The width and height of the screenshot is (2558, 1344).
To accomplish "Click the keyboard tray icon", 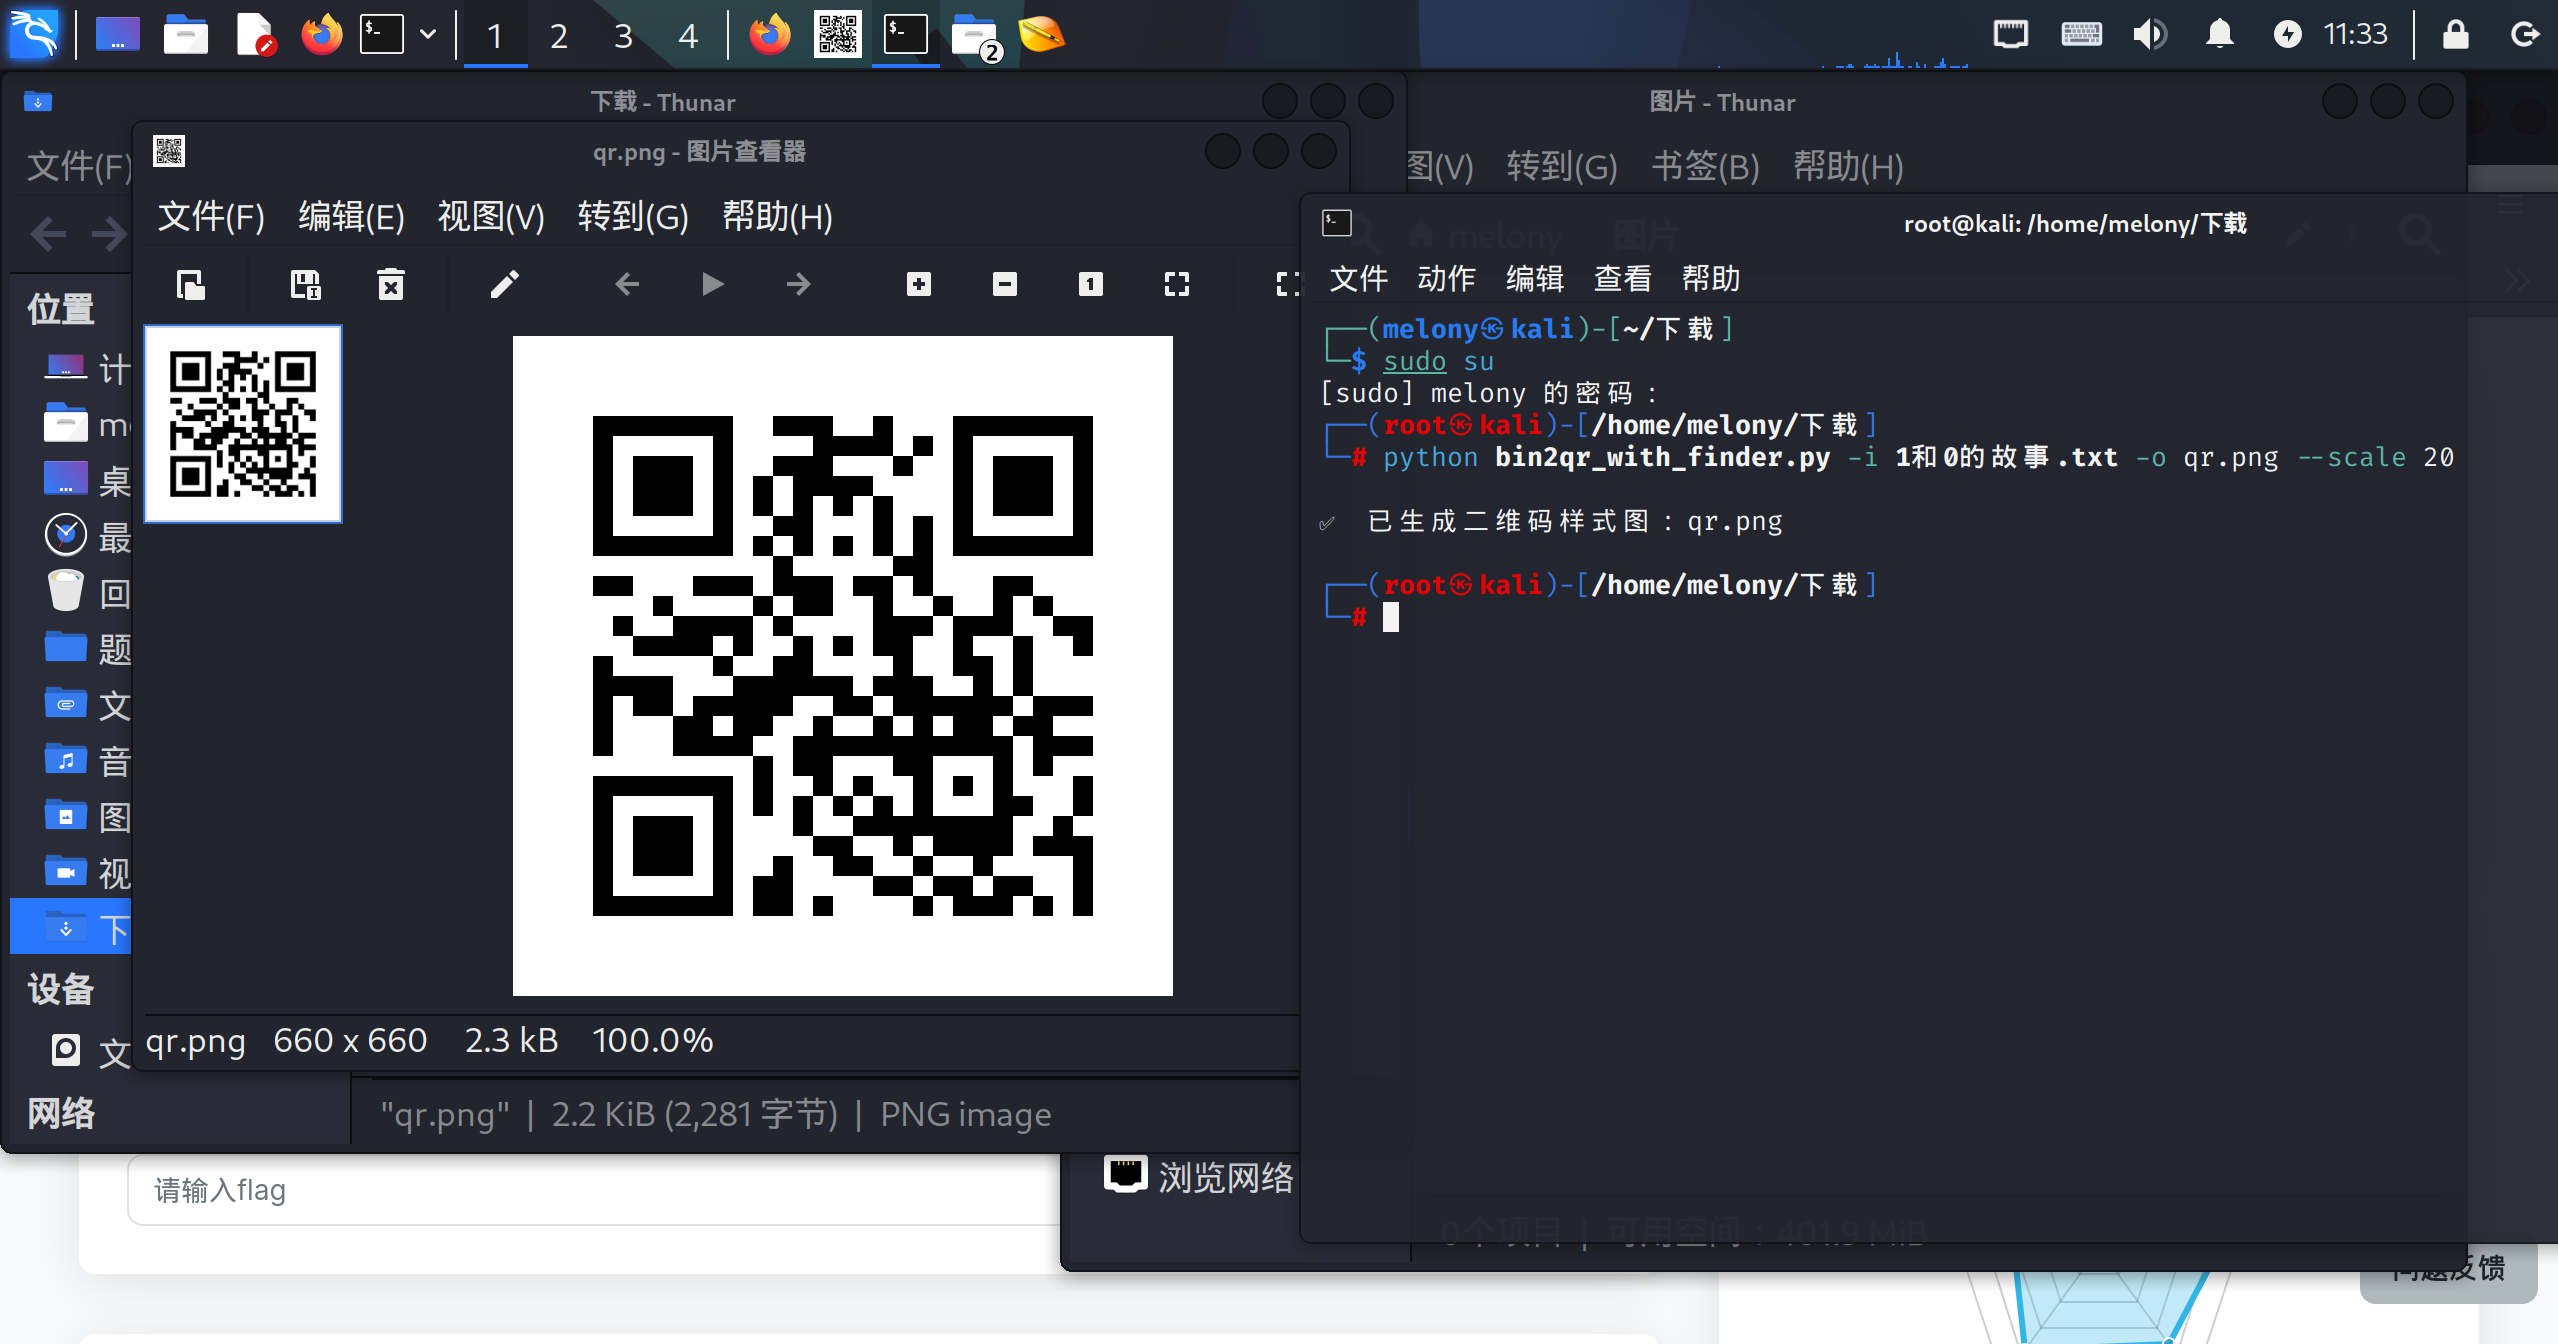I will [2081, 35].
